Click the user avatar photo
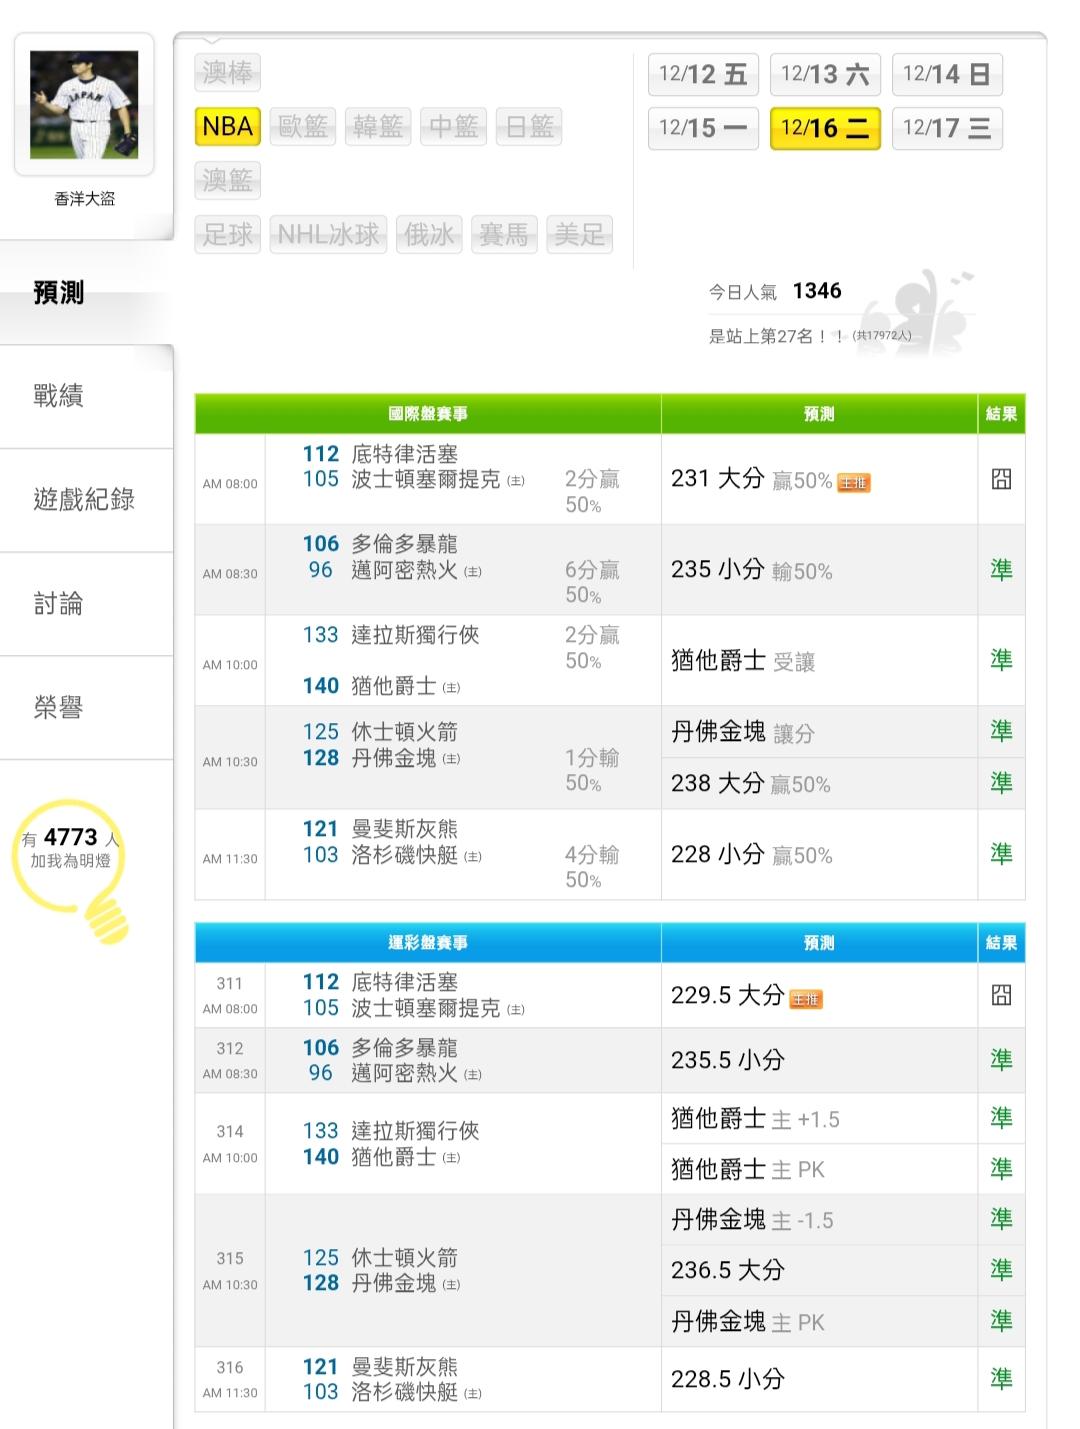Viewport: 1080px width, 1429px height. pyautogui.click(x=84, y=105)
